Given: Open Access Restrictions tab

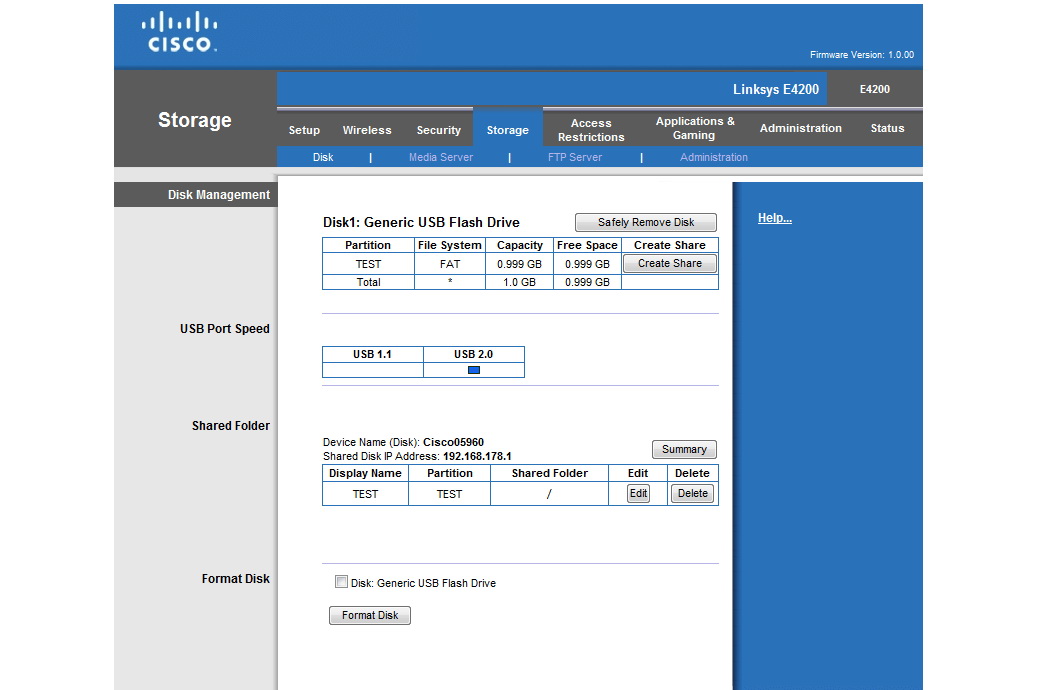Looking at the screenshot, I should click(591, 130).
